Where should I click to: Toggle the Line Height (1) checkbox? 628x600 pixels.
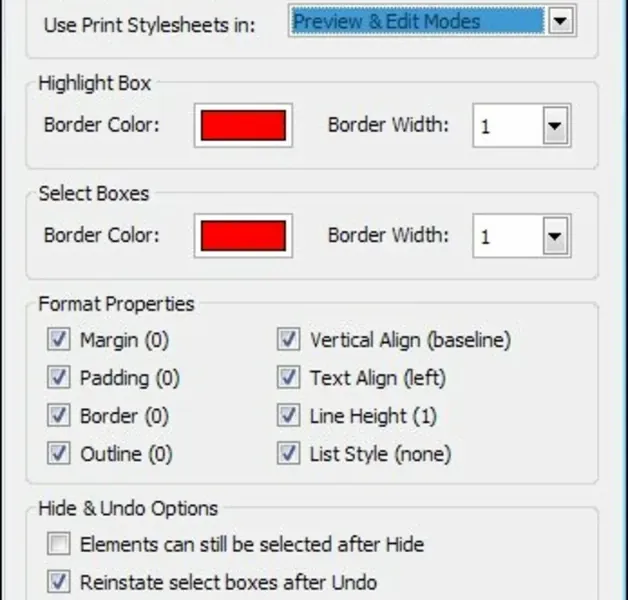[x=289, y=416]
